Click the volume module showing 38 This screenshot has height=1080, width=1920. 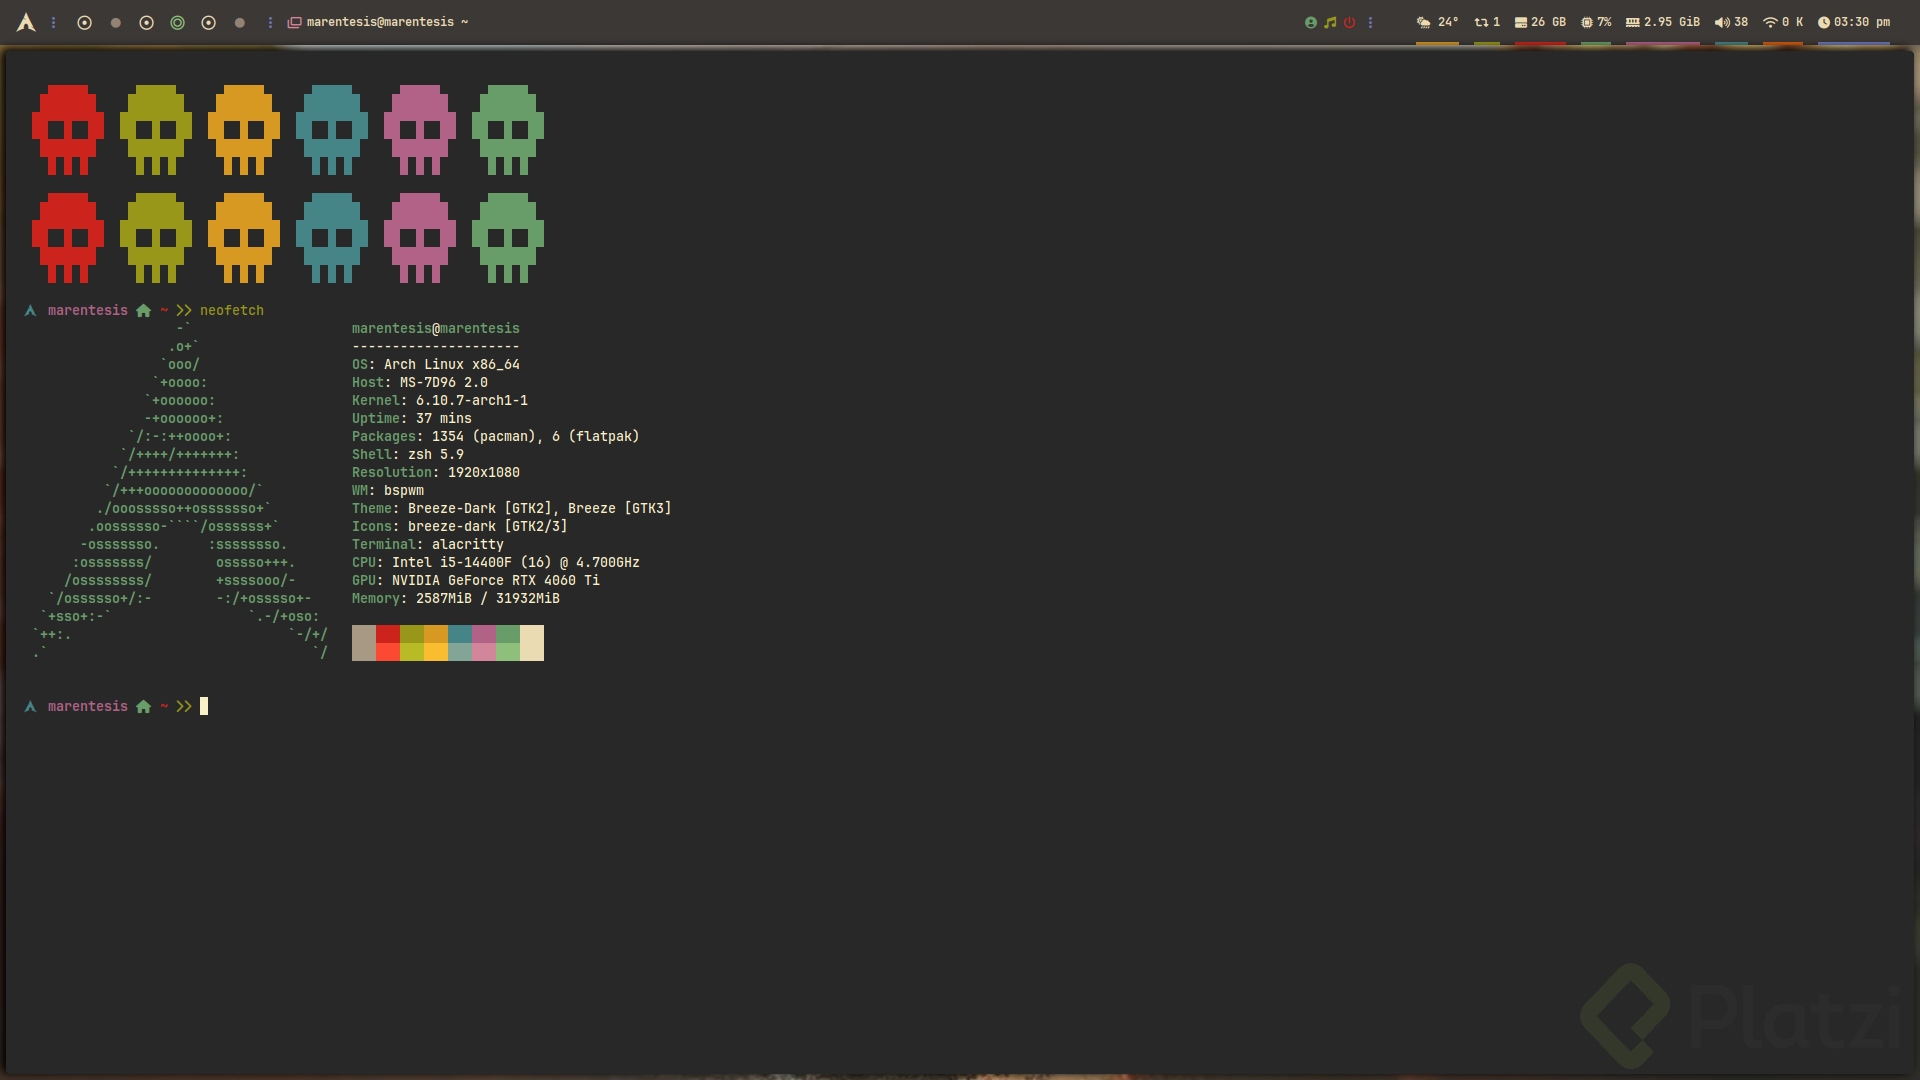[x=1731, y=22]
